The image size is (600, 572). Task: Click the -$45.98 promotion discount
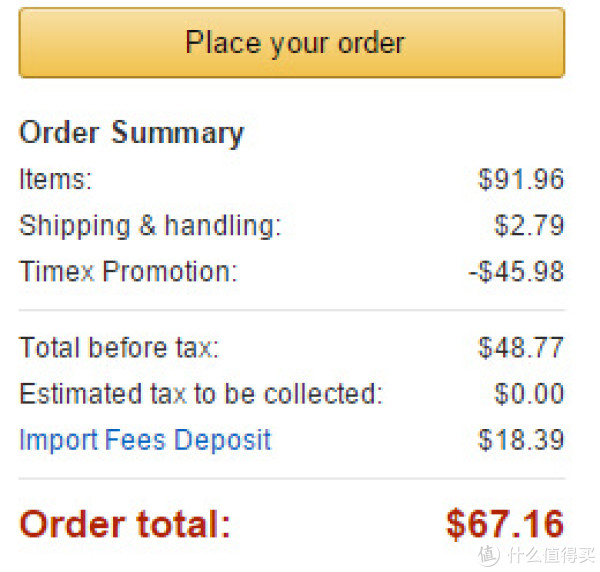pos(517,272)
